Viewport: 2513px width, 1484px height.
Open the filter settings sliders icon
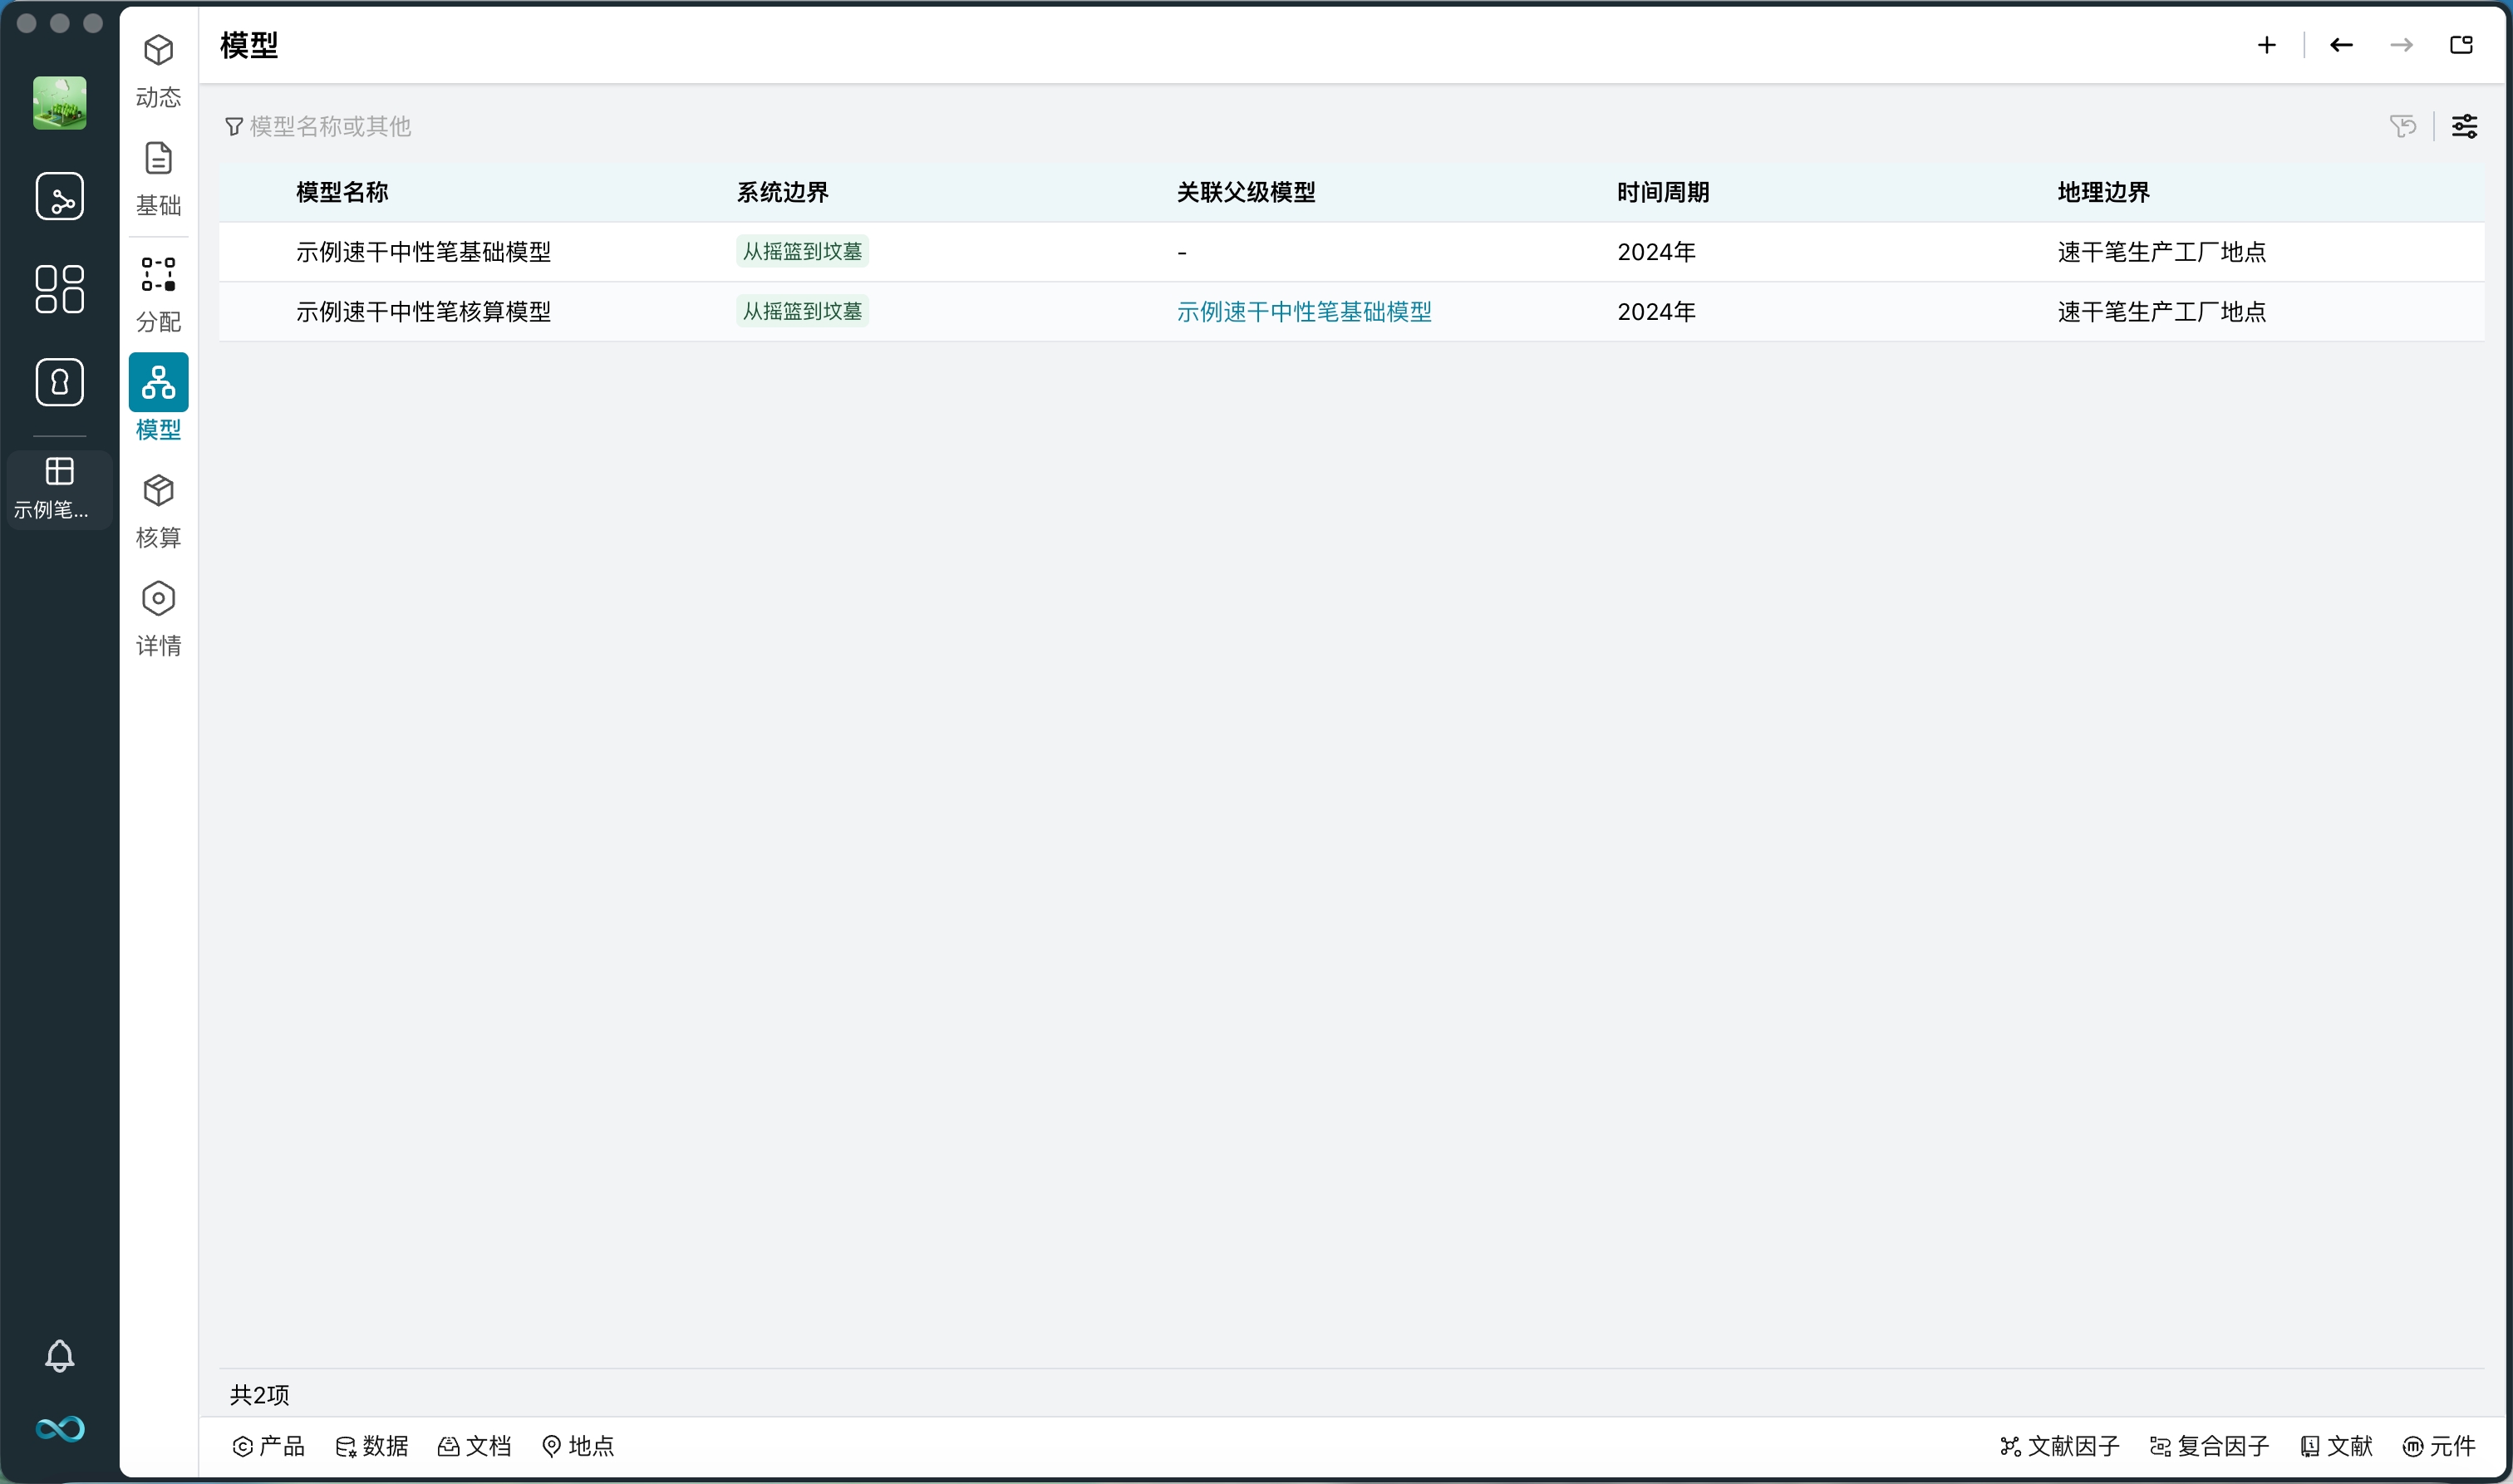(2464, 126)
